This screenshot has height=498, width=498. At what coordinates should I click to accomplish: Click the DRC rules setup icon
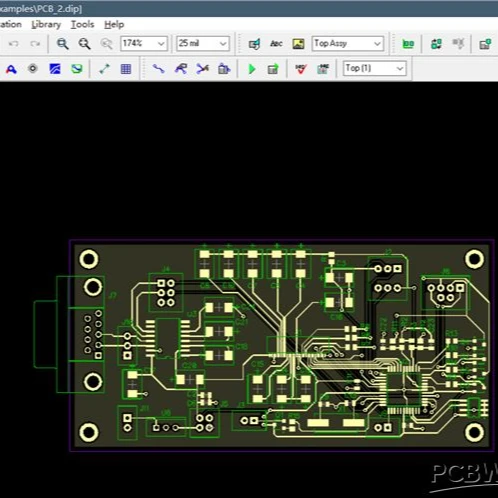(x=323, y=69)
